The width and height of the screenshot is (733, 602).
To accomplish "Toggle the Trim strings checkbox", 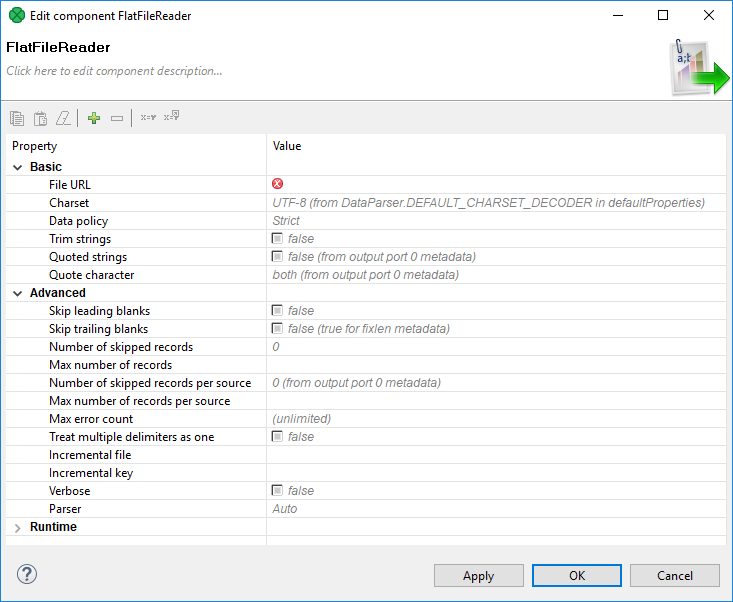I will pyautogui.click(x=278, y=239).
